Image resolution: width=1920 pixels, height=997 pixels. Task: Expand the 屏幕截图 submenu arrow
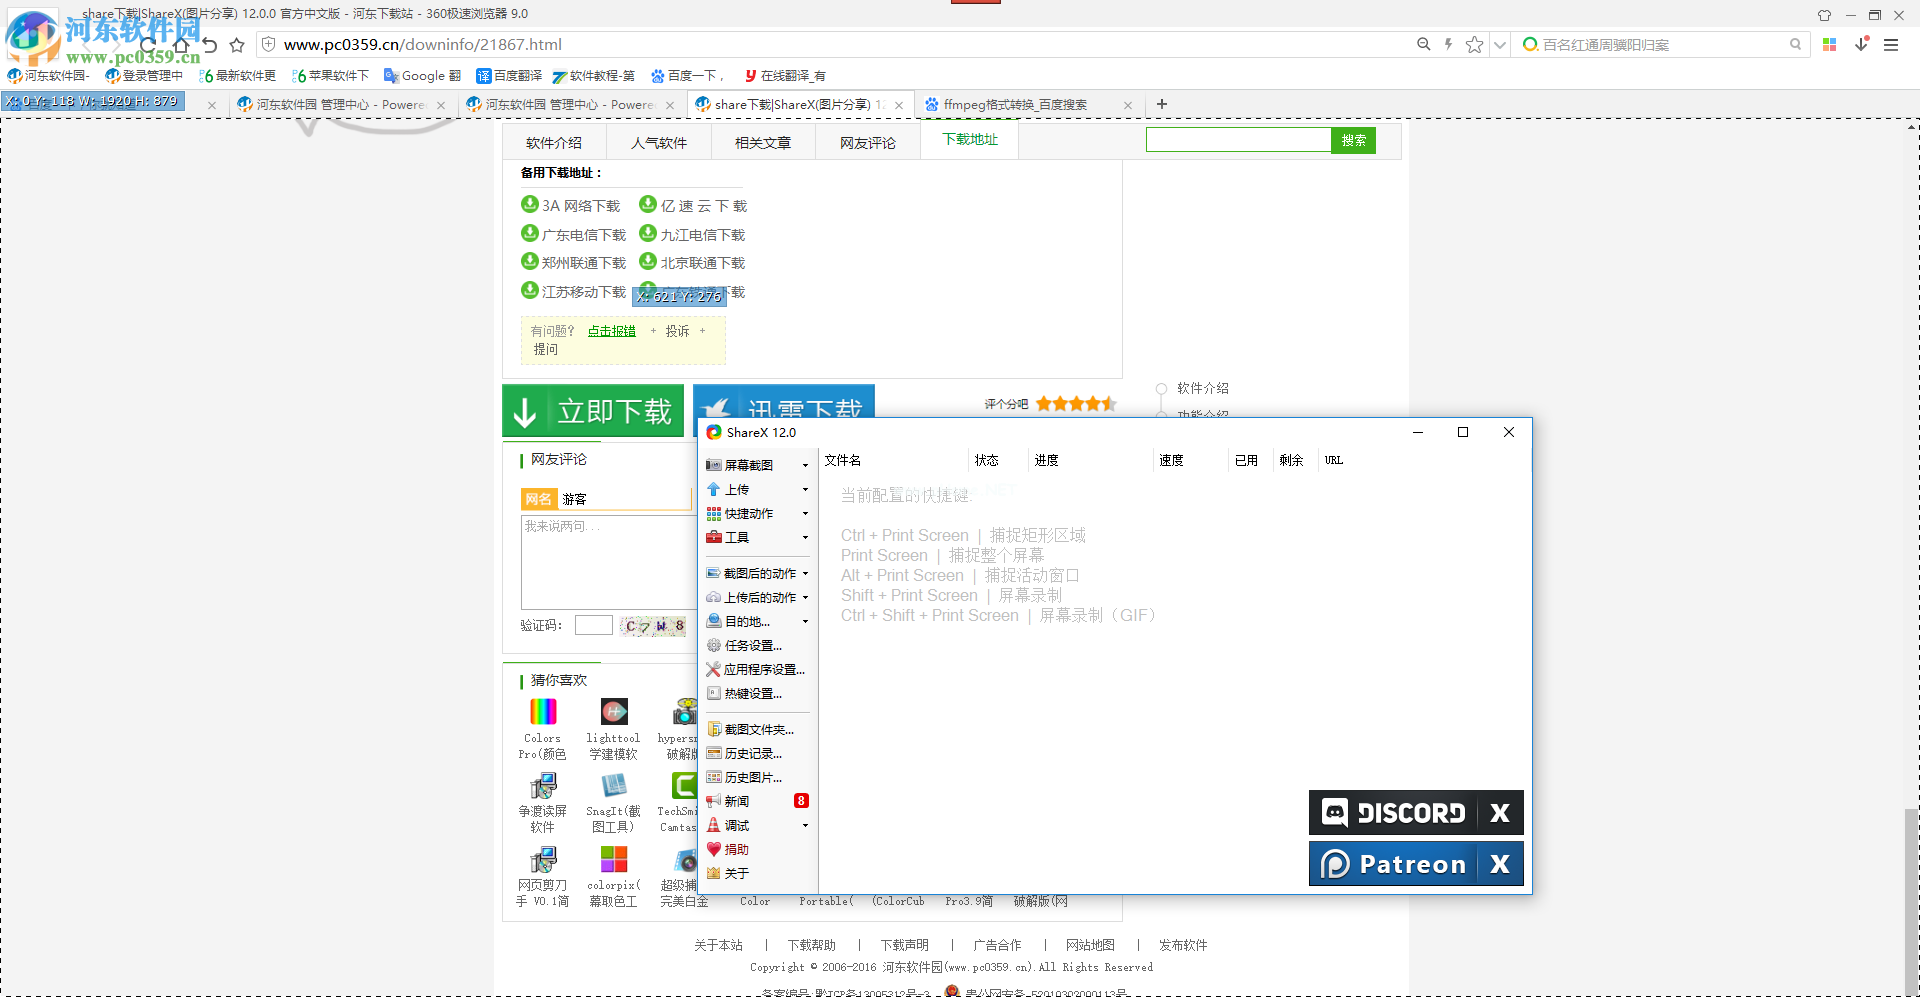(805, 465)
